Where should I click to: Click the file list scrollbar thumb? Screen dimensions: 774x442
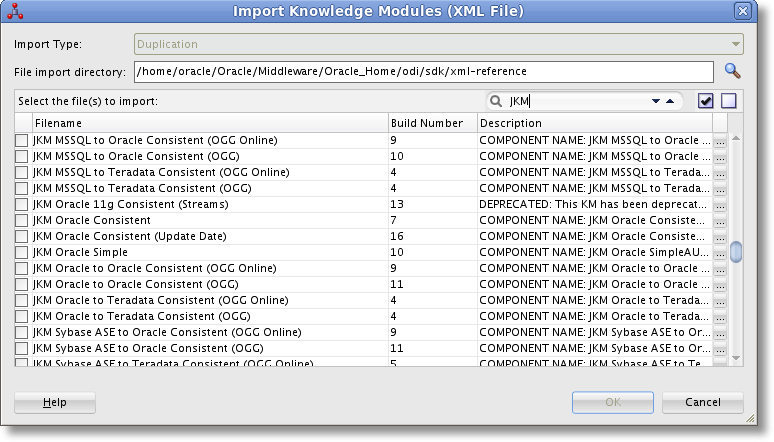coord(736,252)
